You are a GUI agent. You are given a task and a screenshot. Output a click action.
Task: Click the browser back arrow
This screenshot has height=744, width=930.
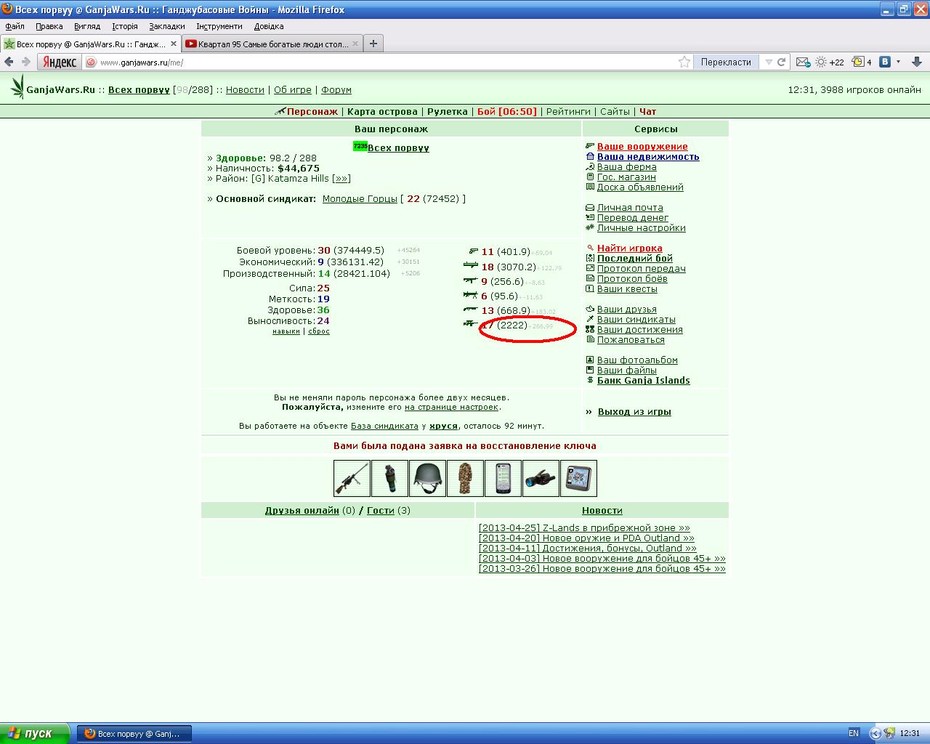[9, 62]
